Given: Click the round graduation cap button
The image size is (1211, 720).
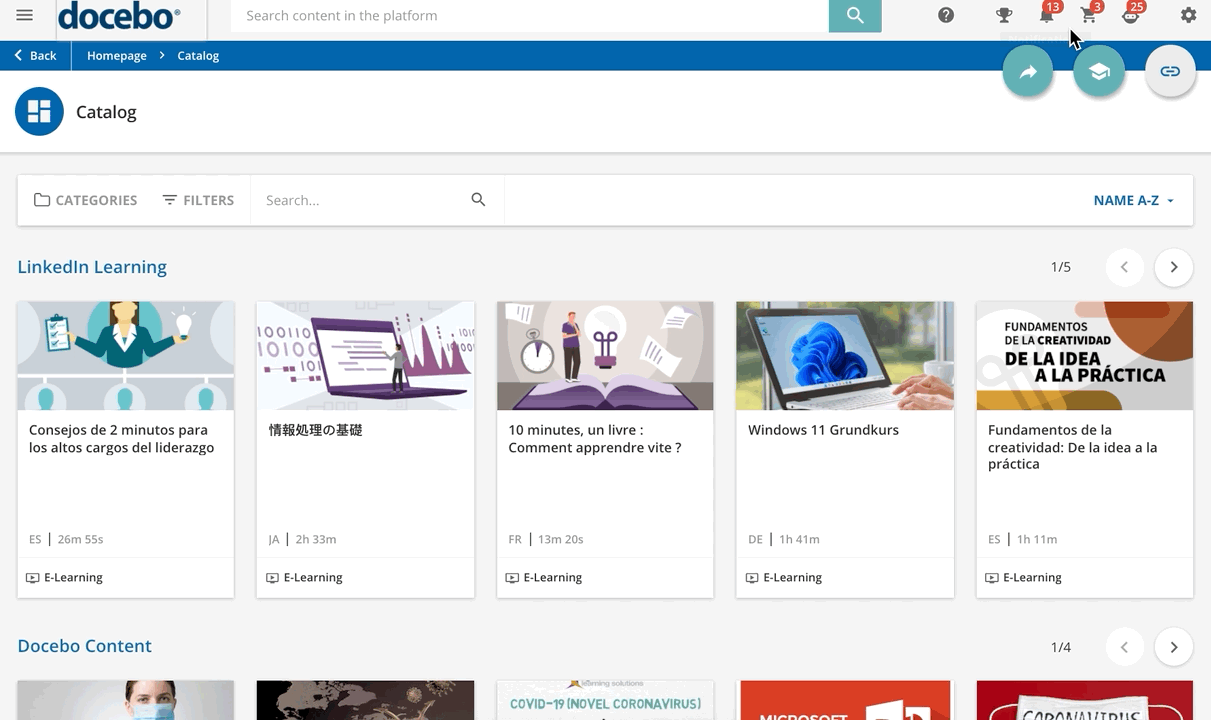Looking at the screenshot, I should (1099, 72).
